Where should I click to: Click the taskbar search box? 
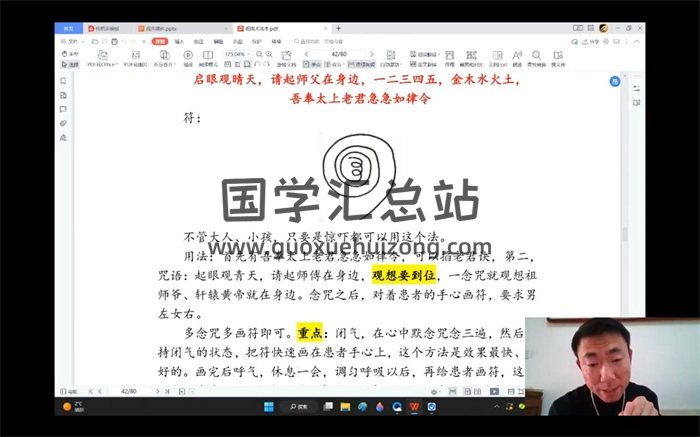[x=299, y=407]
